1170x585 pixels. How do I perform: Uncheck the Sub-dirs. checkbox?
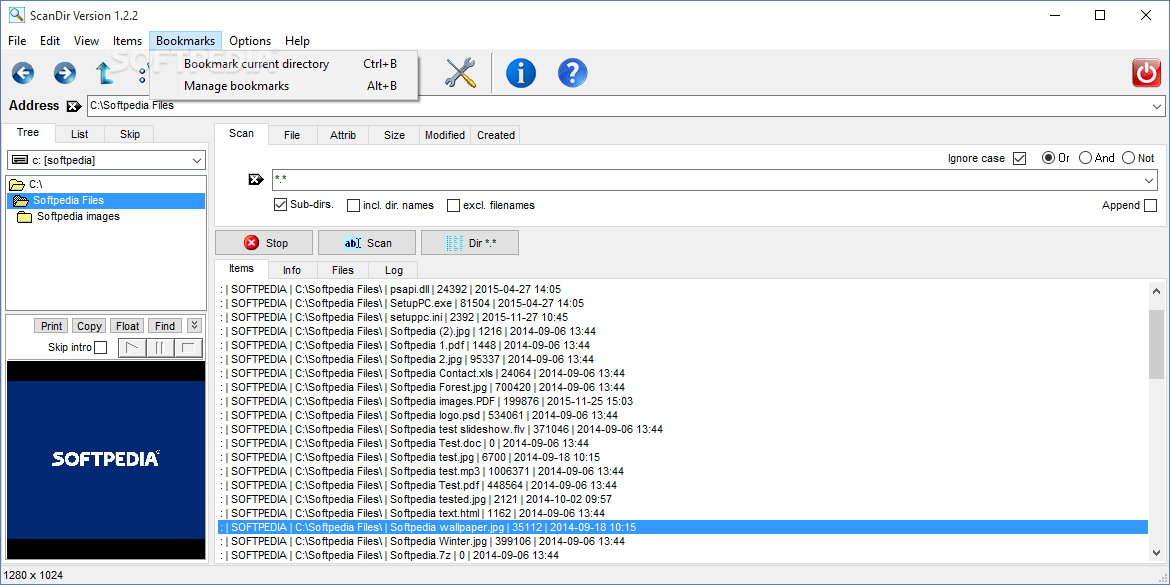click(281, 205)
